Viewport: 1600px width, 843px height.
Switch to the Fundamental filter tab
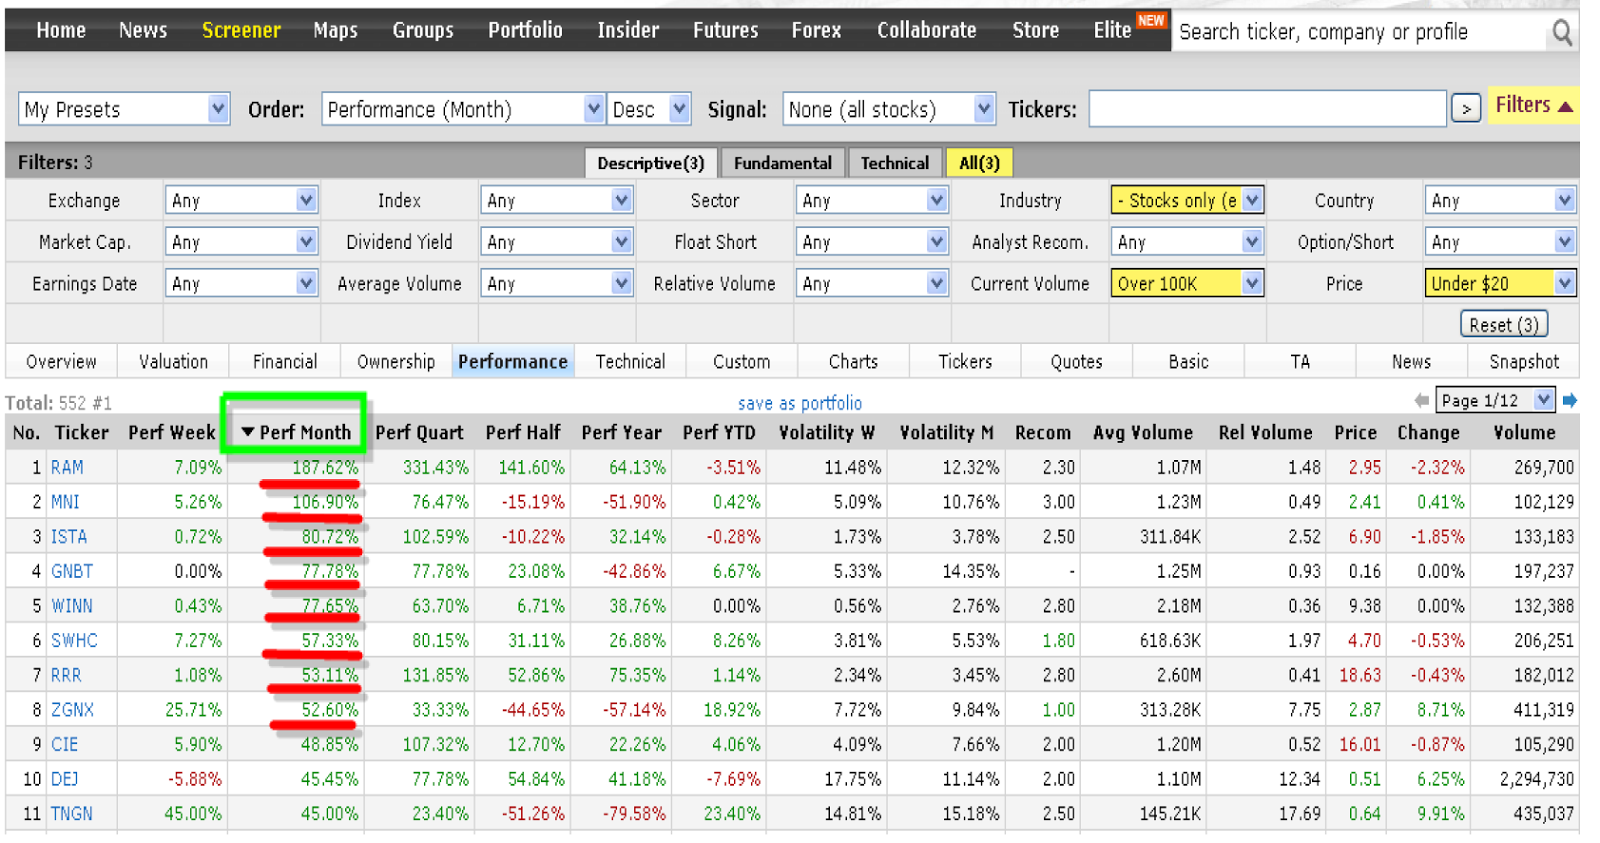tap(783, 163)
